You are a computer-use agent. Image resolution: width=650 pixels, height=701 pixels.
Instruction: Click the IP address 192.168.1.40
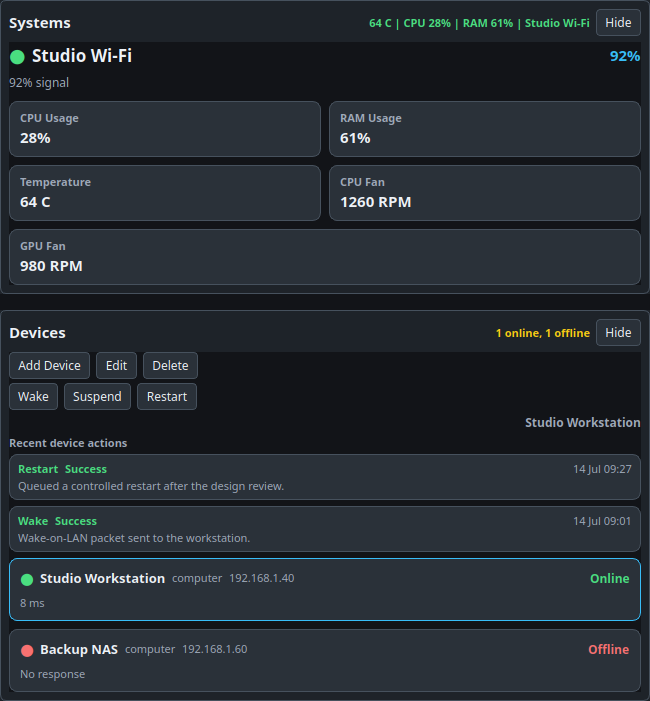262,578
